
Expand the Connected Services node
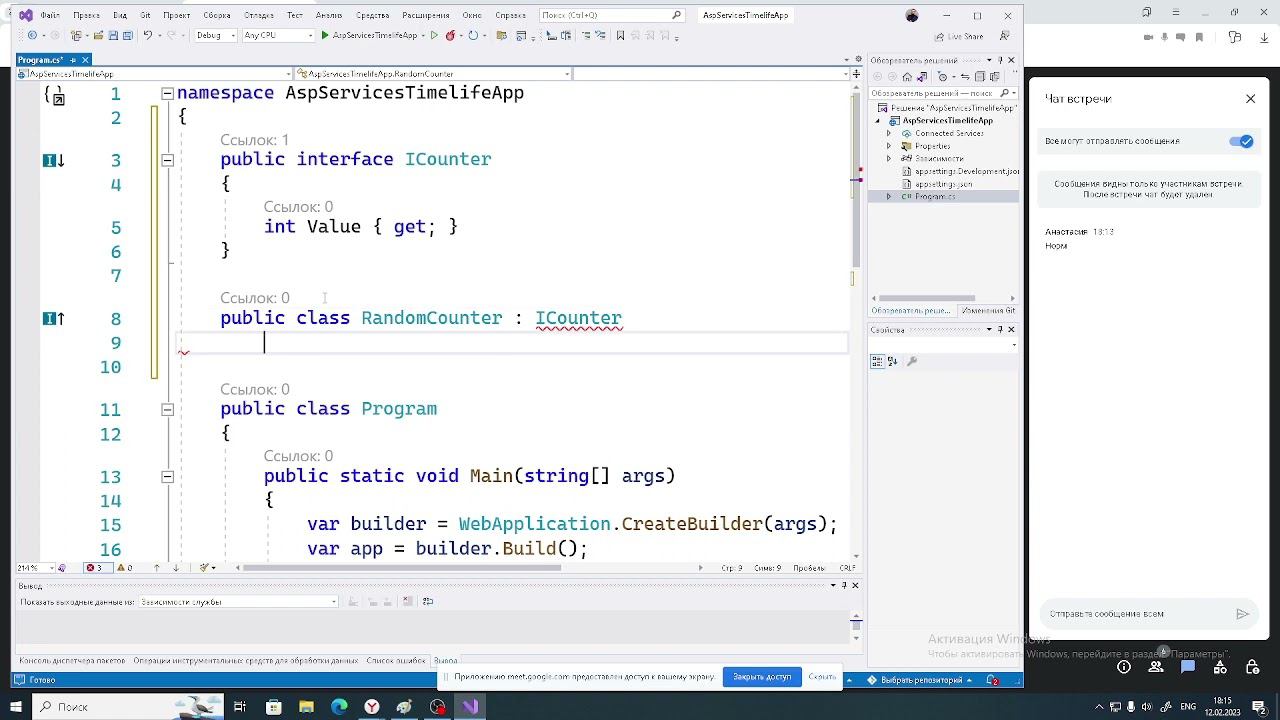[889, 133]
